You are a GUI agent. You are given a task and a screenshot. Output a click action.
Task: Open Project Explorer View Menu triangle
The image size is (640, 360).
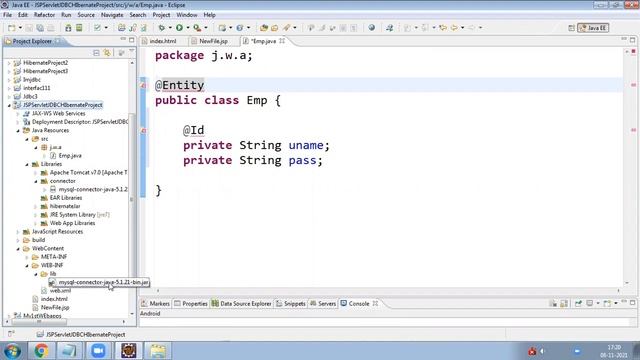[131, 52]
